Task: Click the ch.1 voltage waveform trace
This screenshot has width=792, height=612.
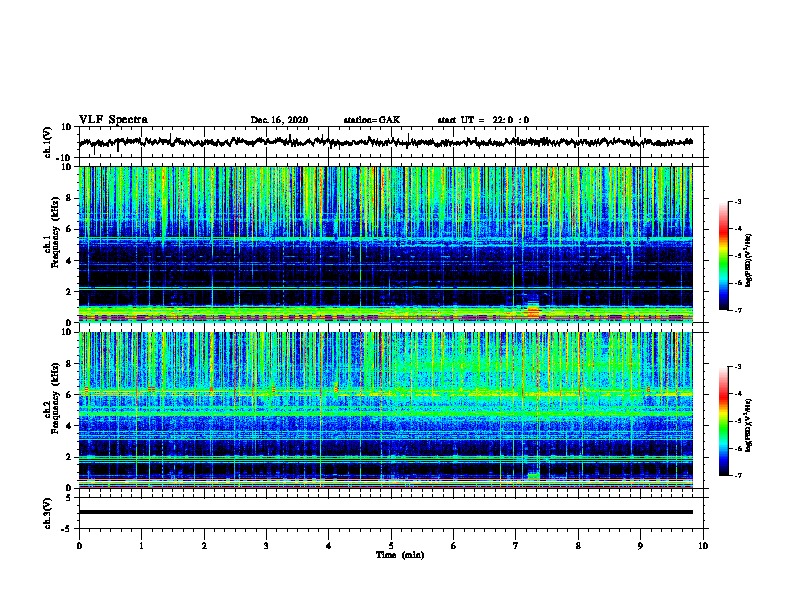Action: pyautogui.click(x=385, y=142)
